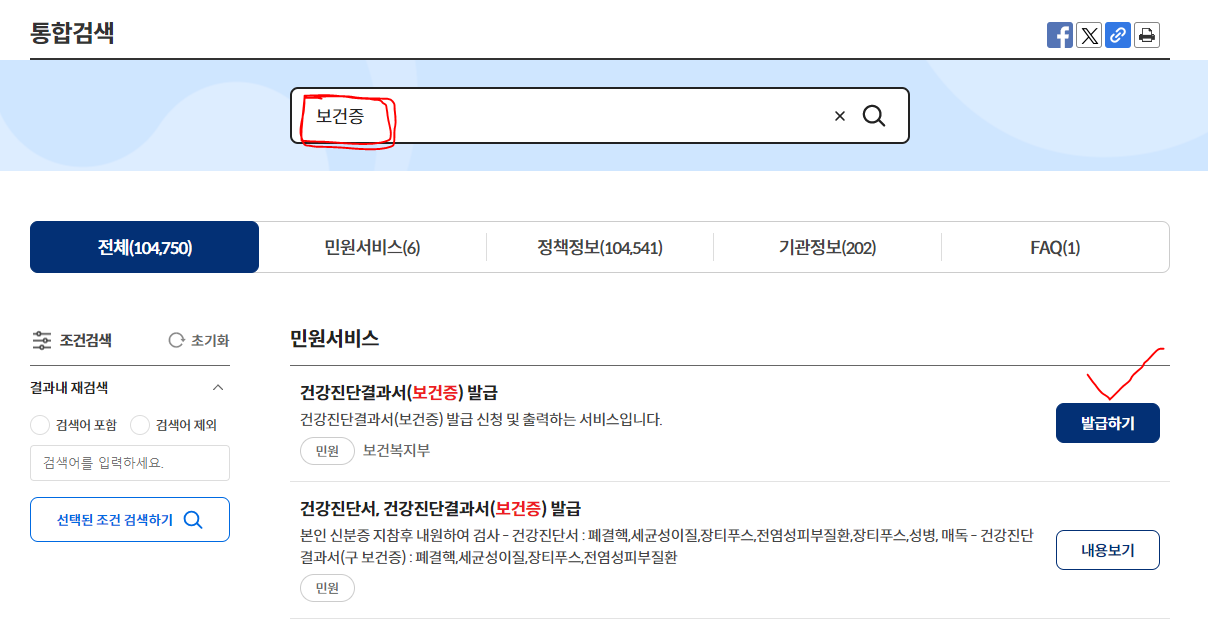Clear the 보건증 search term with the × icon

838,115
